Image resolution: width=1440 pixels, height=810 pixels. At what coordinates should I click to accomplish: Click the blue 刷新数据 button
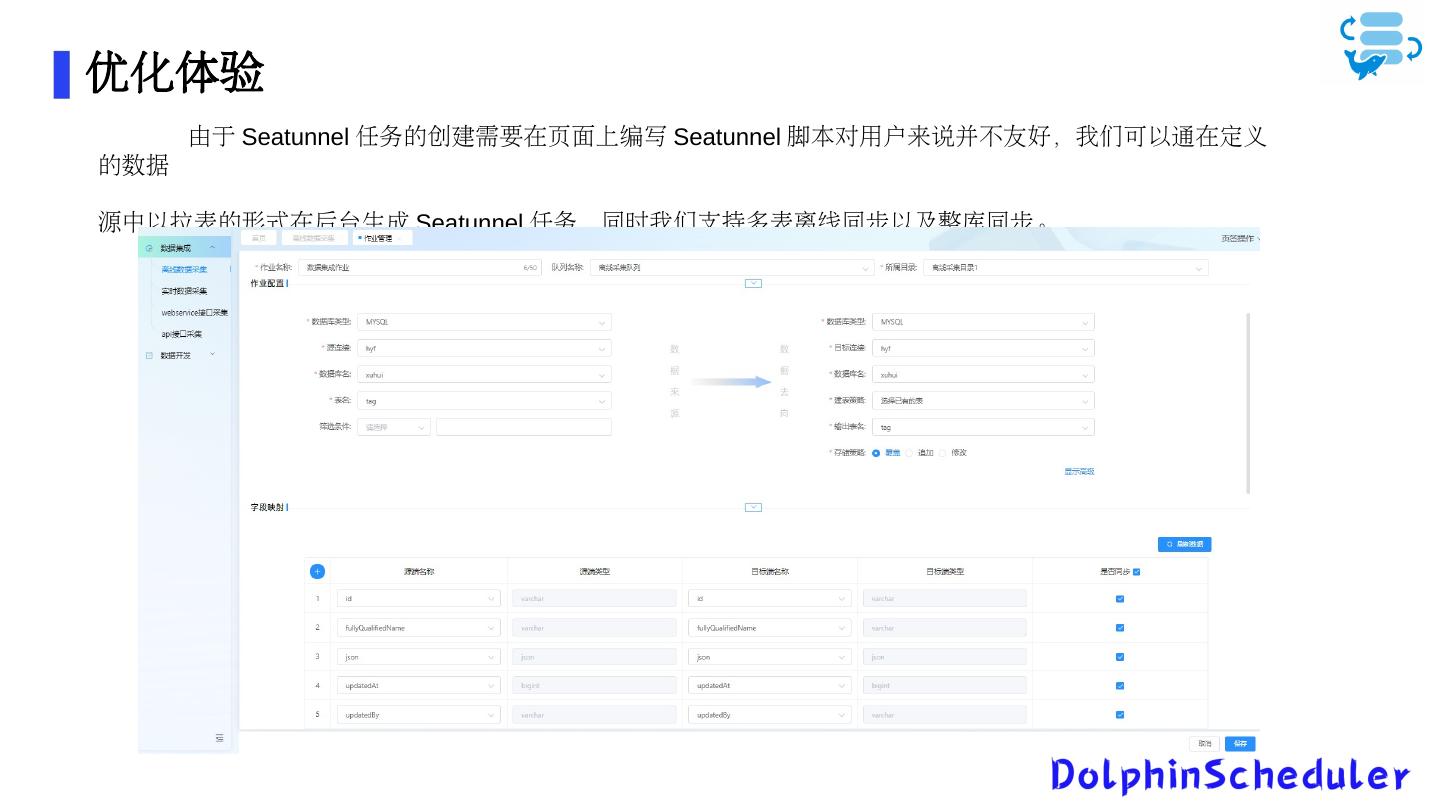point(1184,544)
